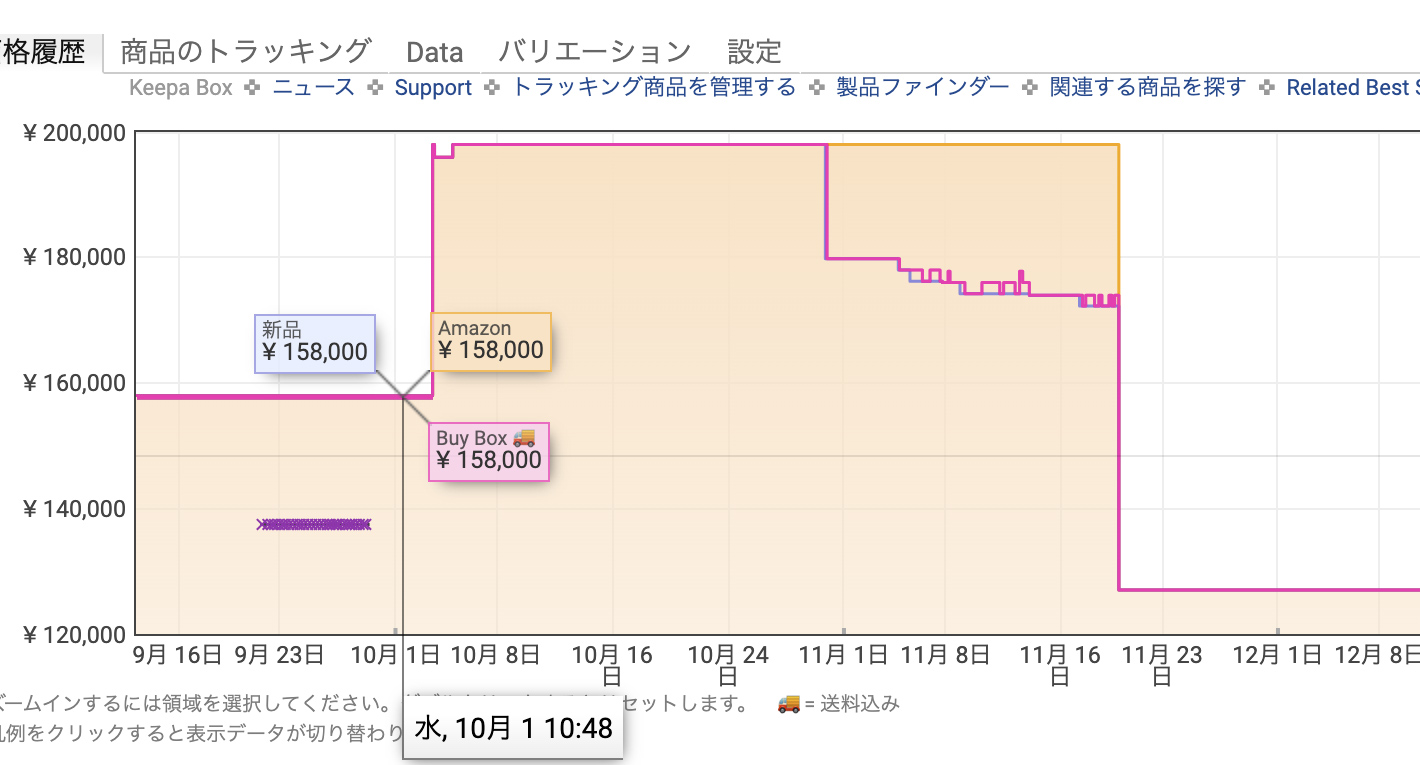Click the separator icon before ニュース link
Image resolution: width=1420 pixels, height=765 pixels.
[x=253, y=88]
